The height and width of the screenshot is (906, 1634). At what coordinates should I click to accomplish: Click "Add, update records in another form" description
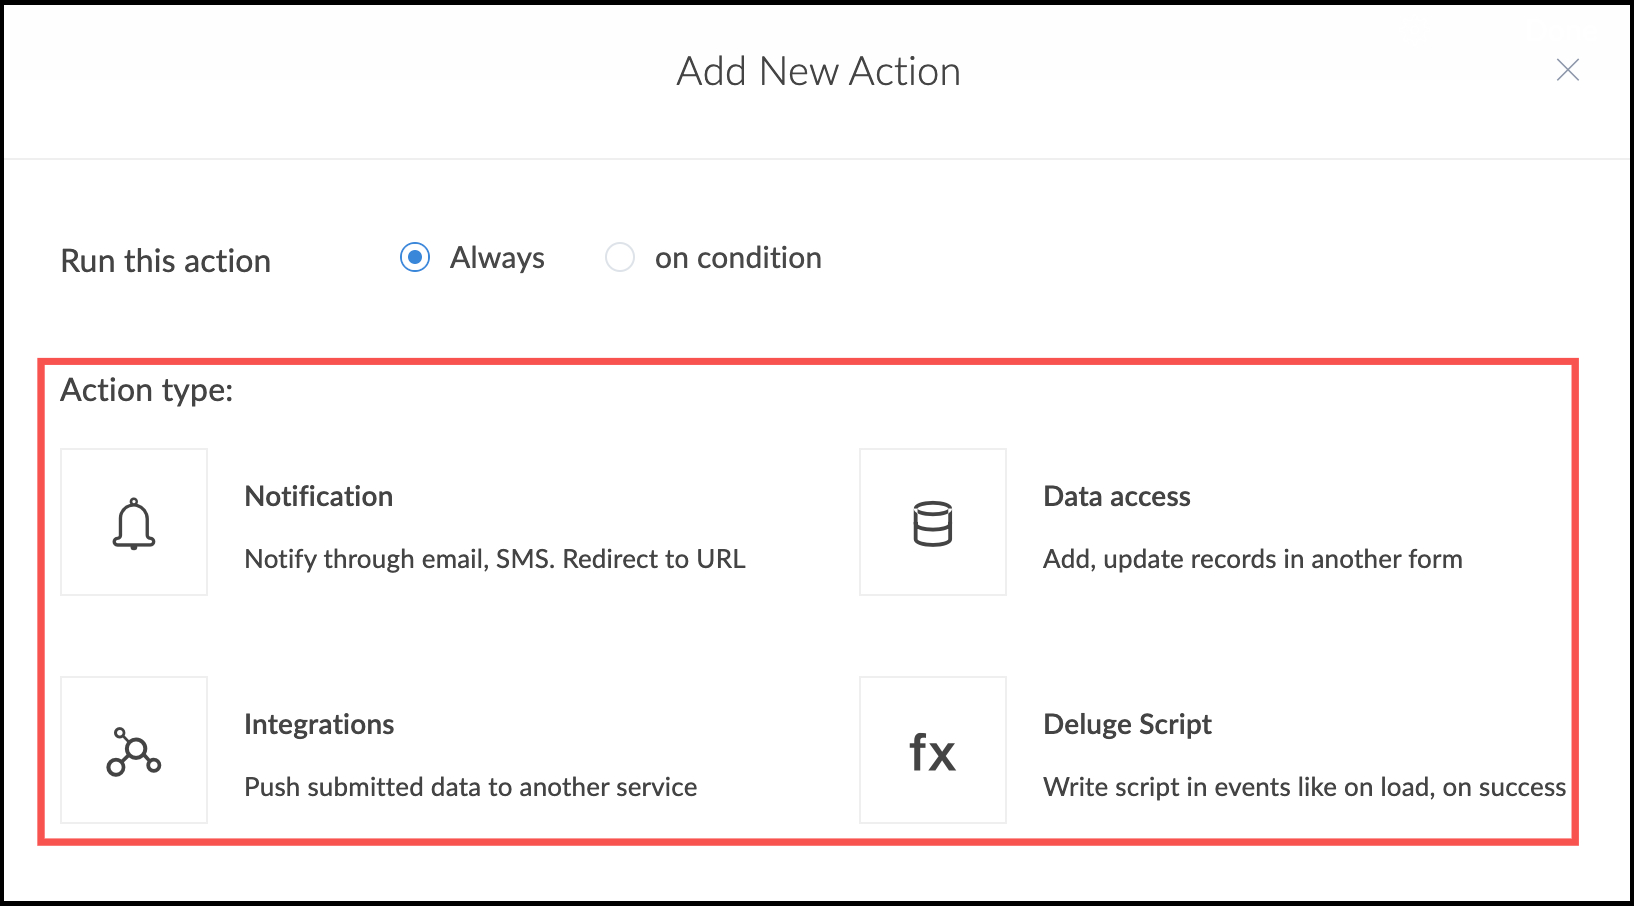1252,559
